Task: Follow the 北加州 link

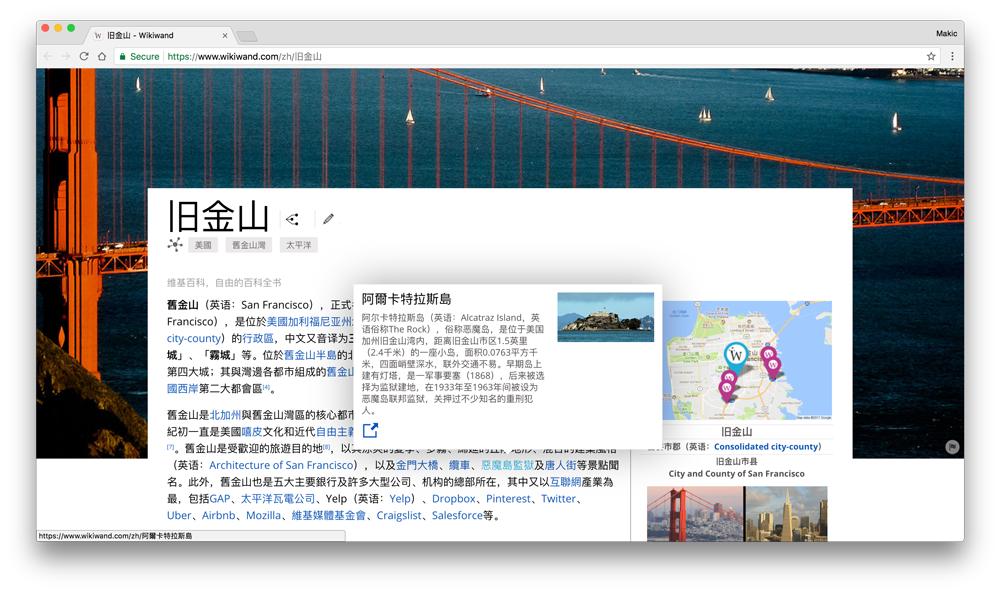Action: click(225, 414)
